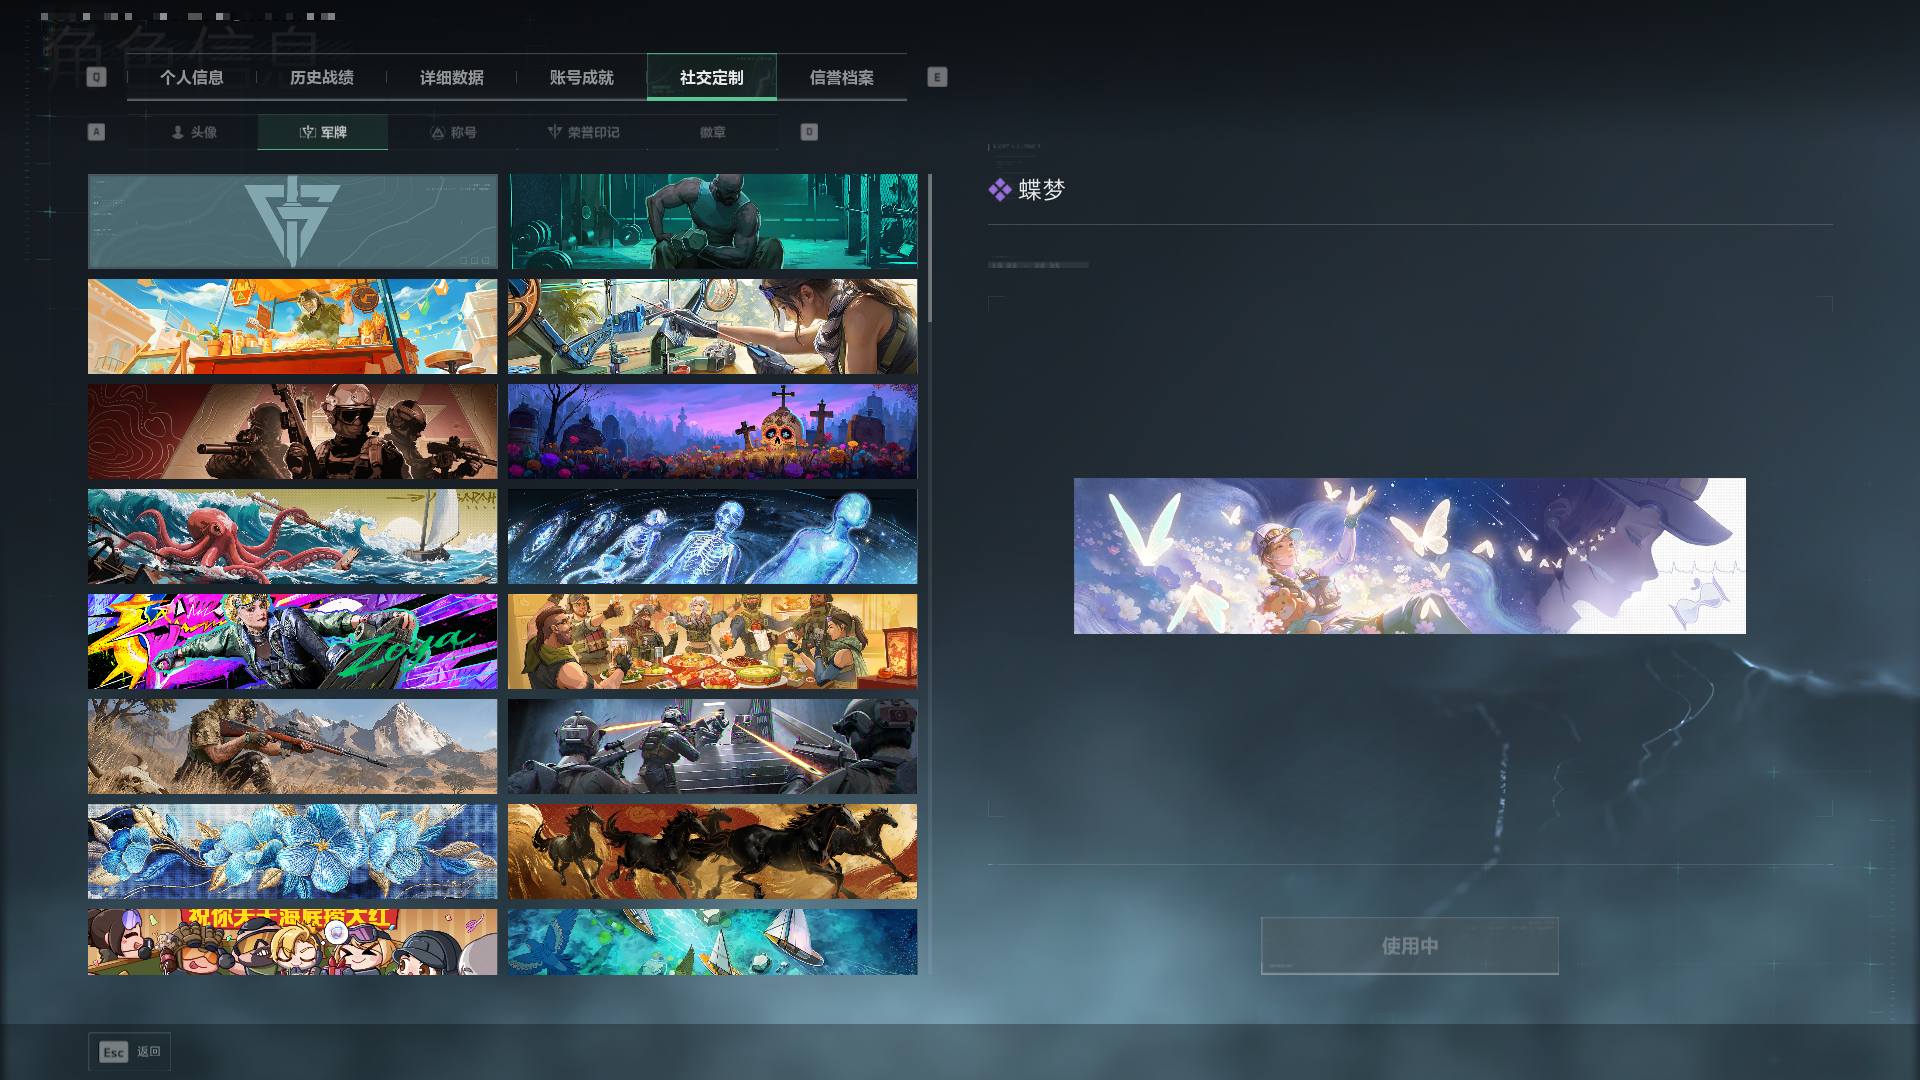
Task: Click the dog tag list scrollbar
Action: pyautogui.click(x=930, y=248)
